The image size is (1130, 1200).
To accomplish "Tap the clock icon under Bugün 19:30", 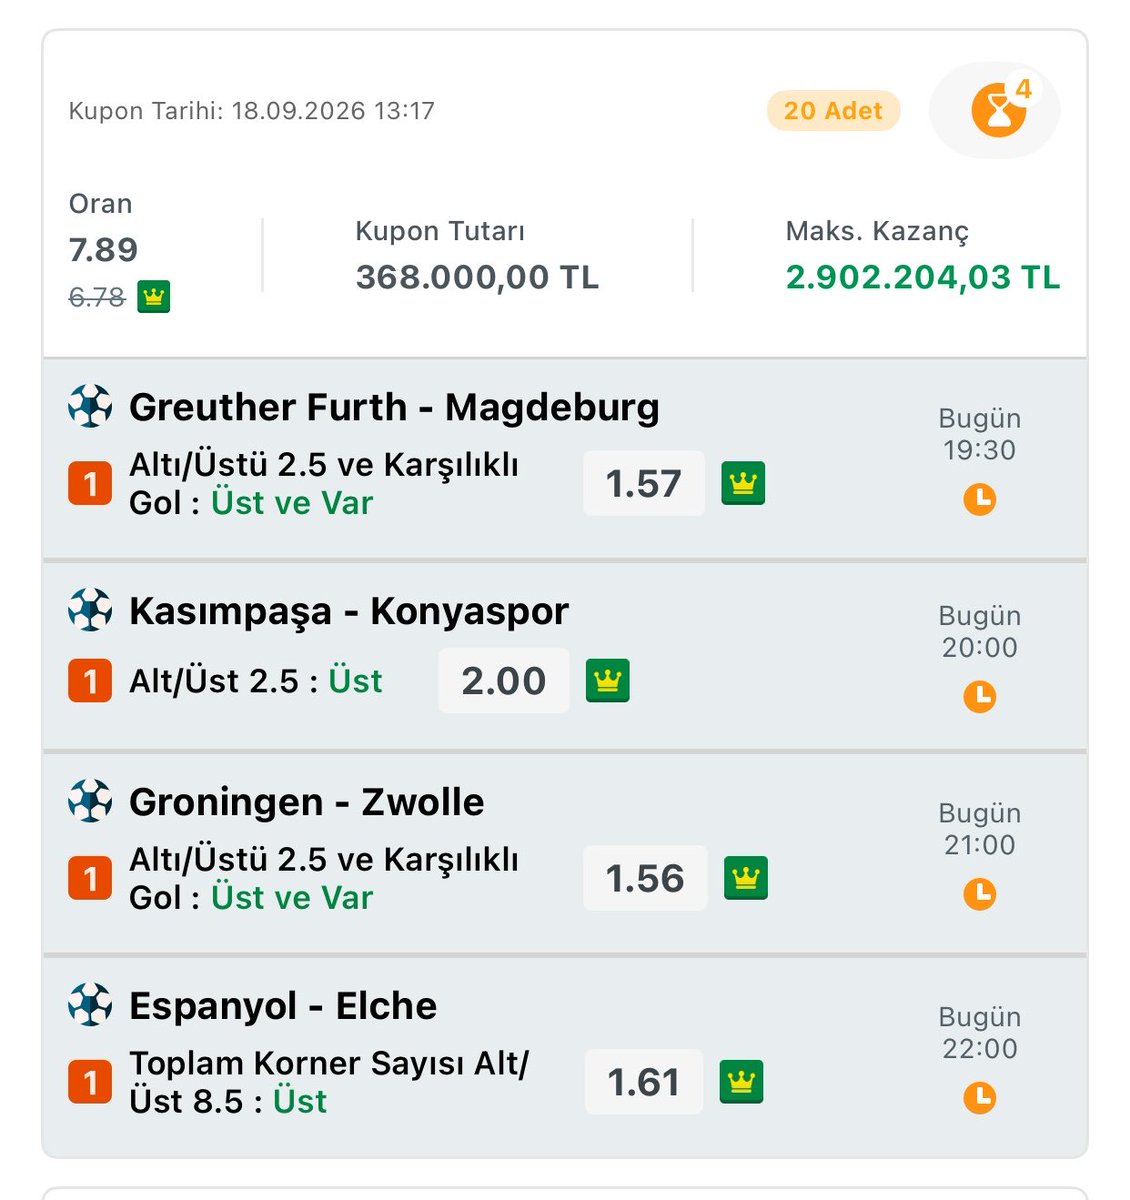I will [979, 499].
